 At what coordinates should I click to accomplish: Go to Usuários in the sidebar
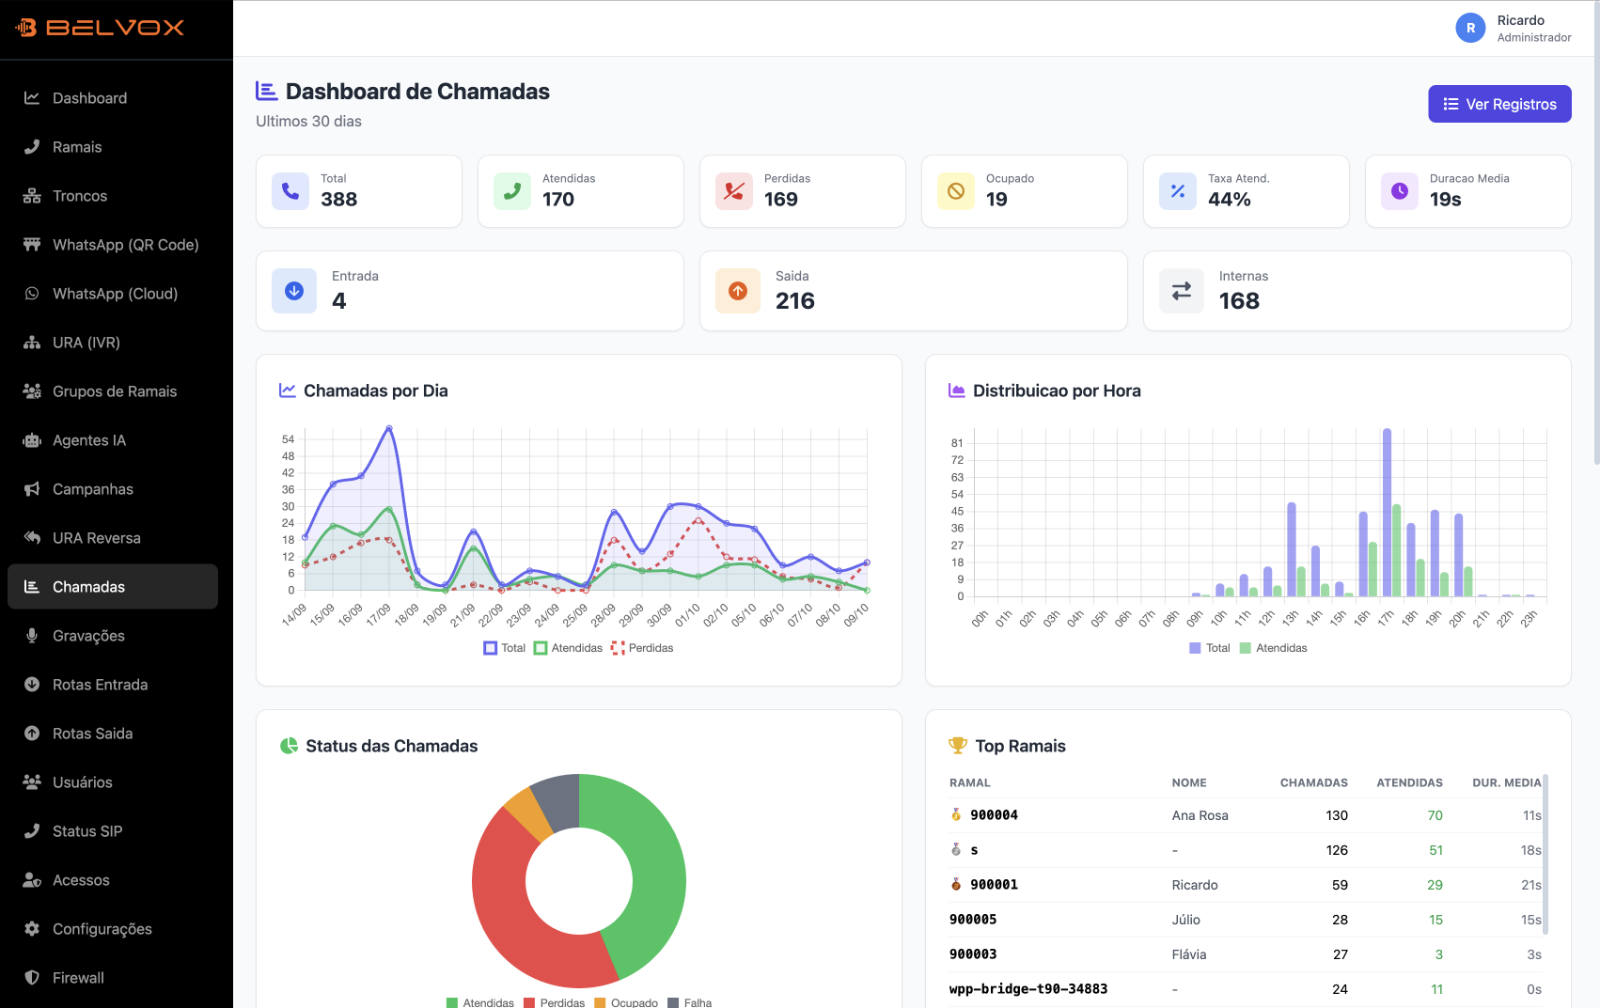112,783
